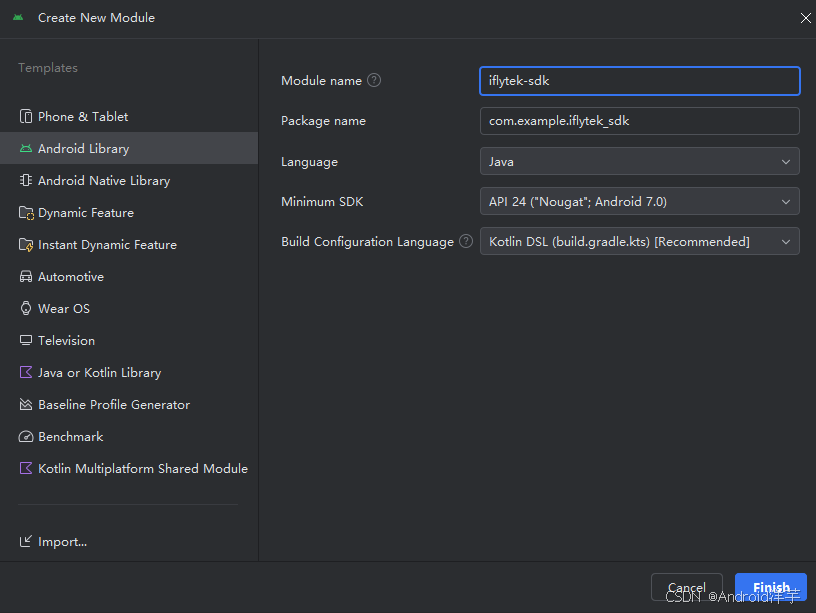Open the Language dropdown showing Java
Image resolution: width=816 pixels, height=613 pixels.
pos(640,161)
